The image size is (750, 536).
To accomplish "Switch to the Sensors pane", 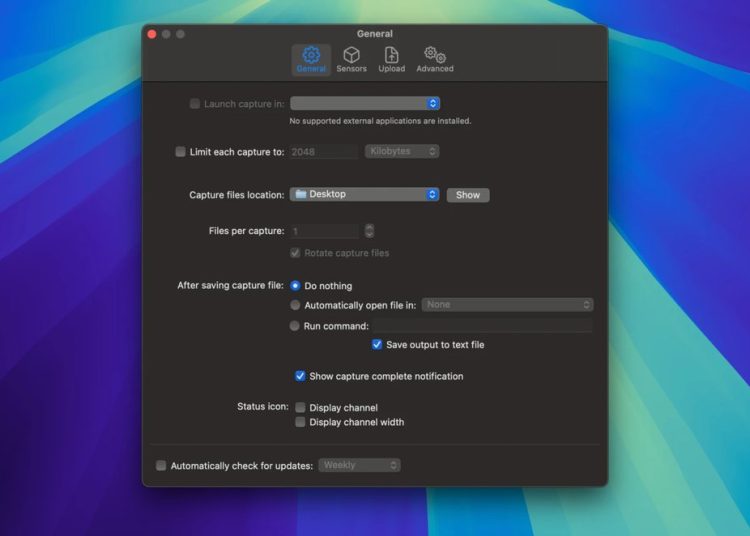I will 351,59.
